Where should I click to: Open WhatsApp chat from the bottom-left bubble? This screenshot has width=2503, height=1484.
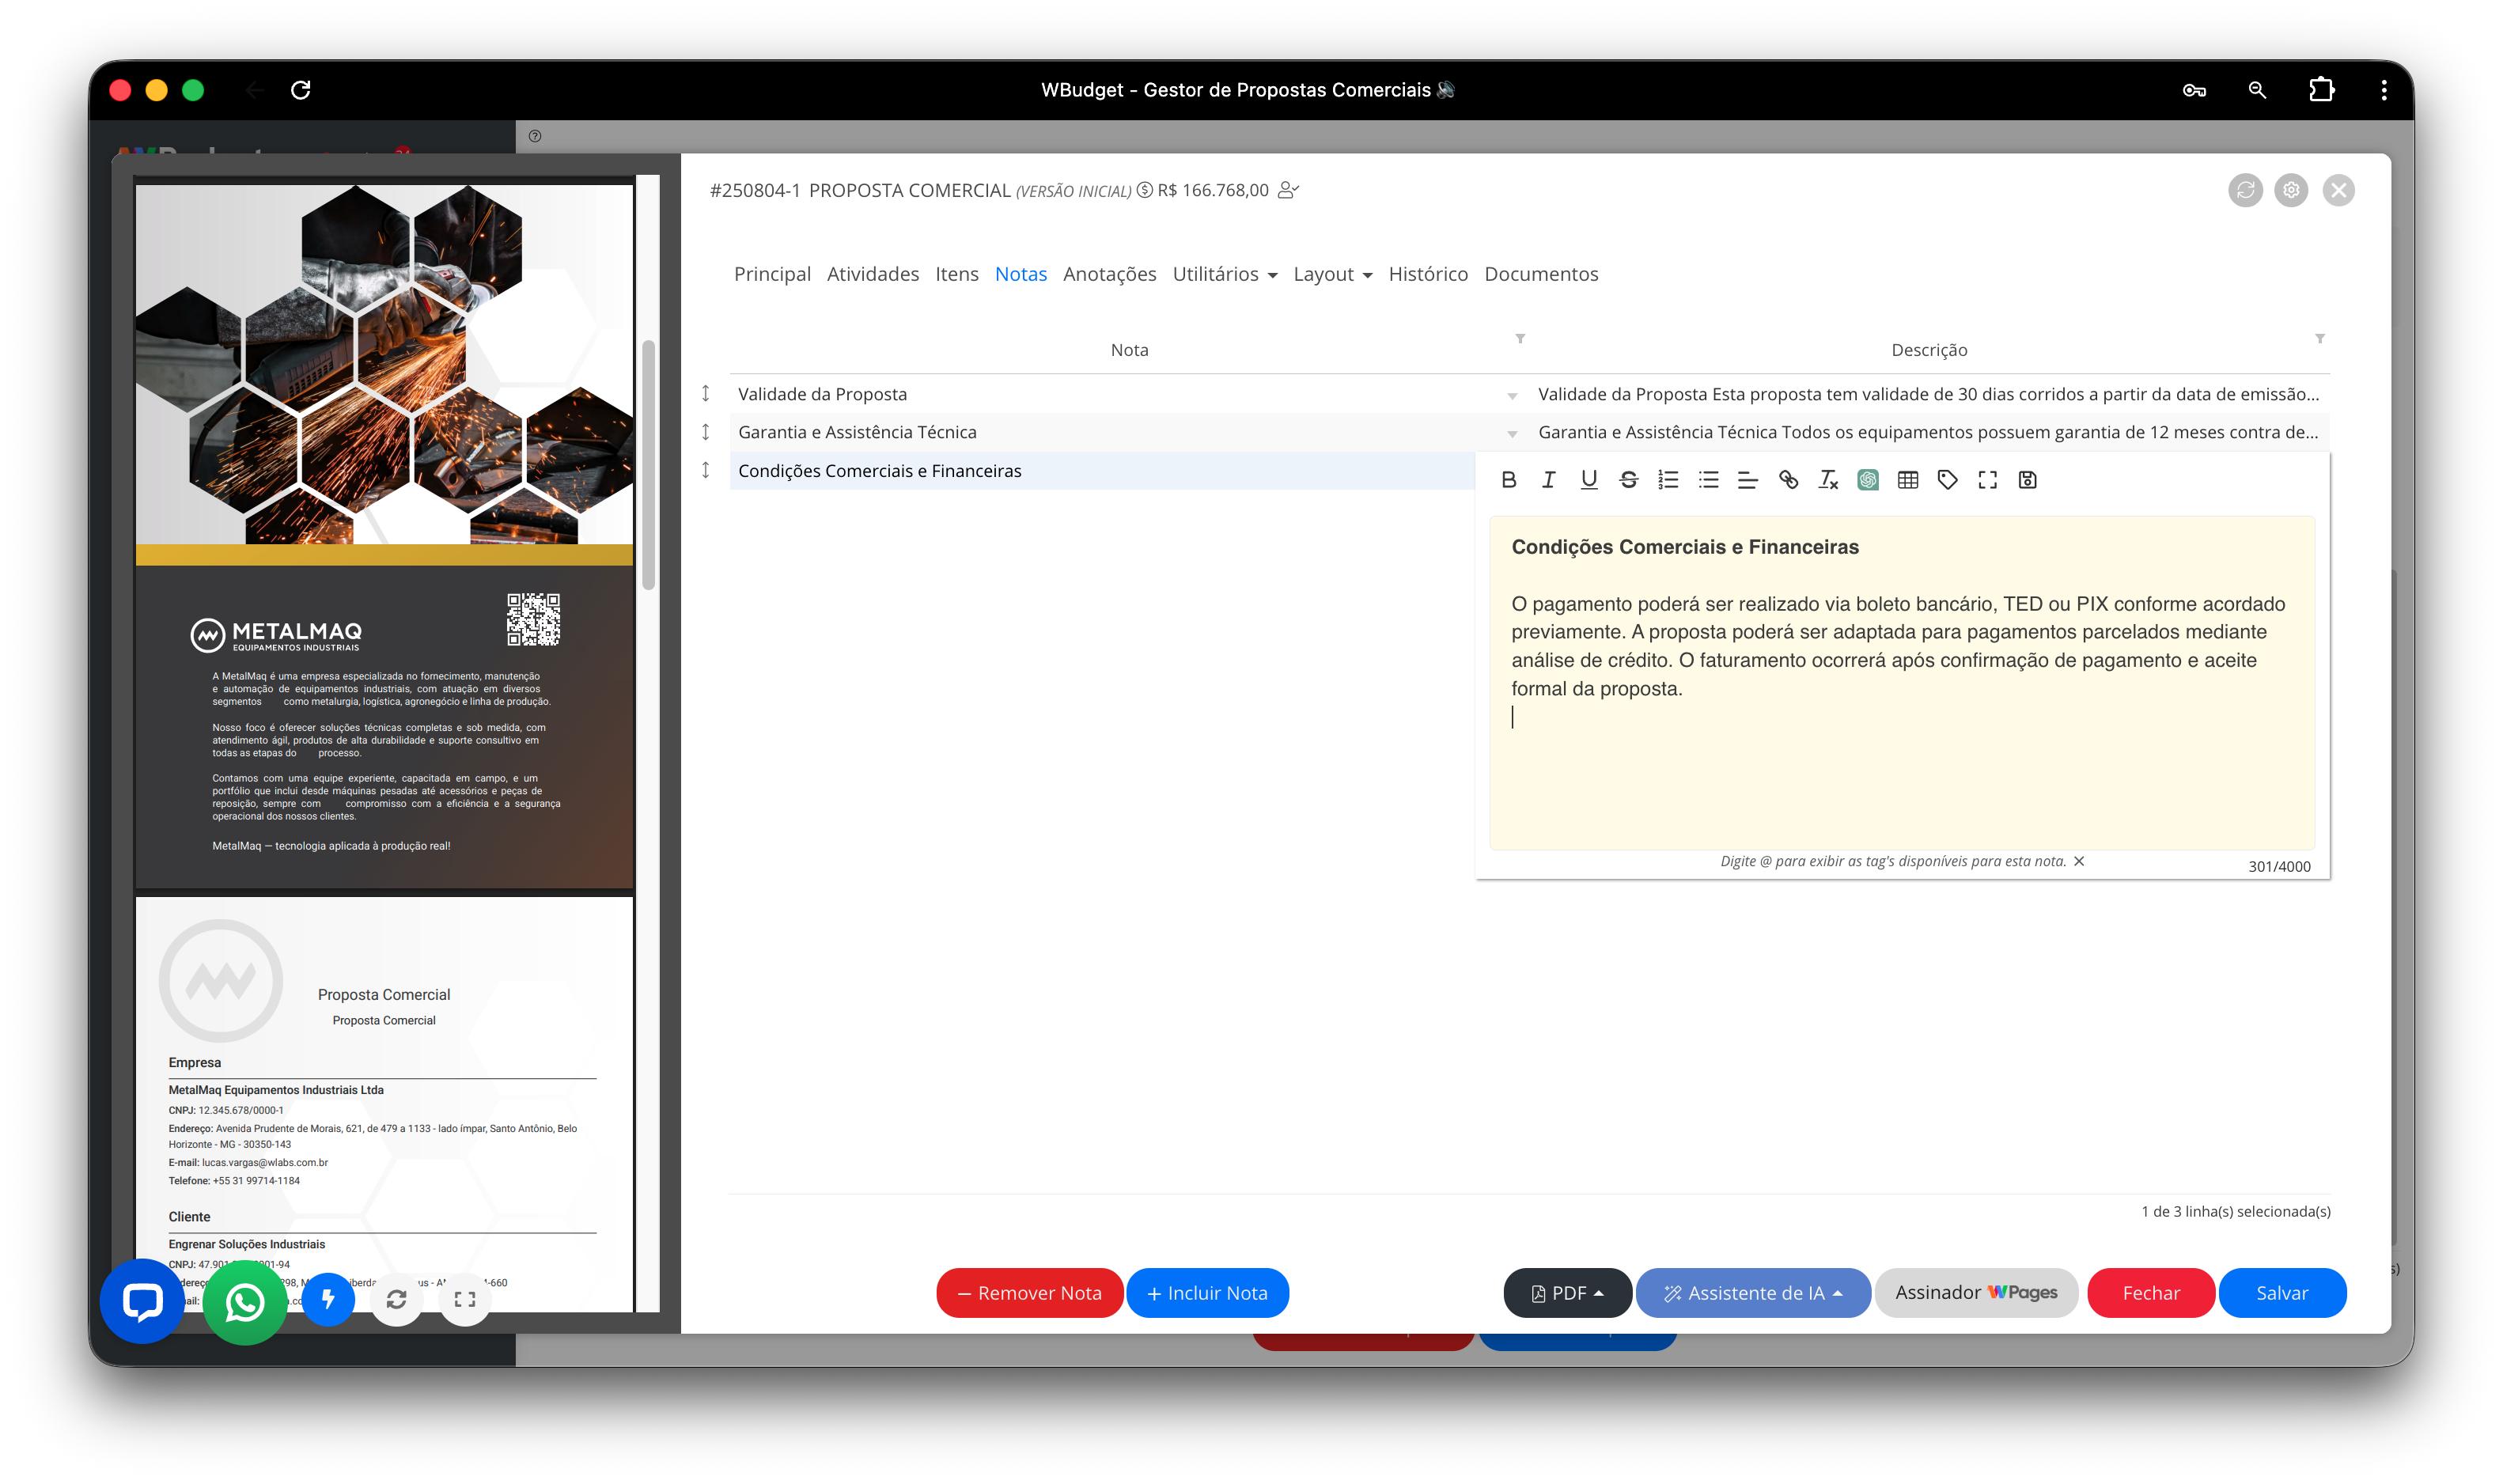(244, 1301)
